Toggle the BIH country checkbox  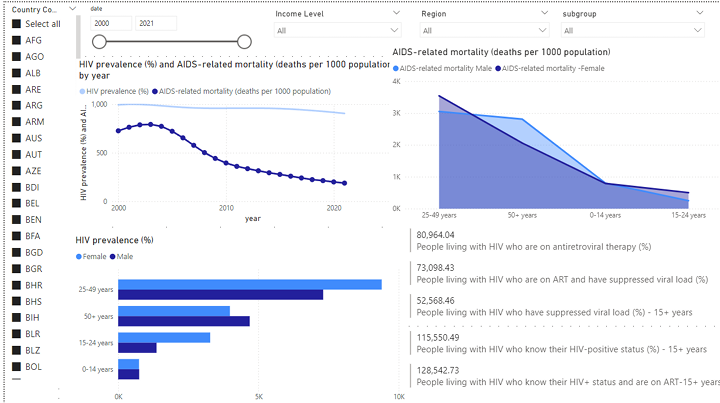(17, 318)
